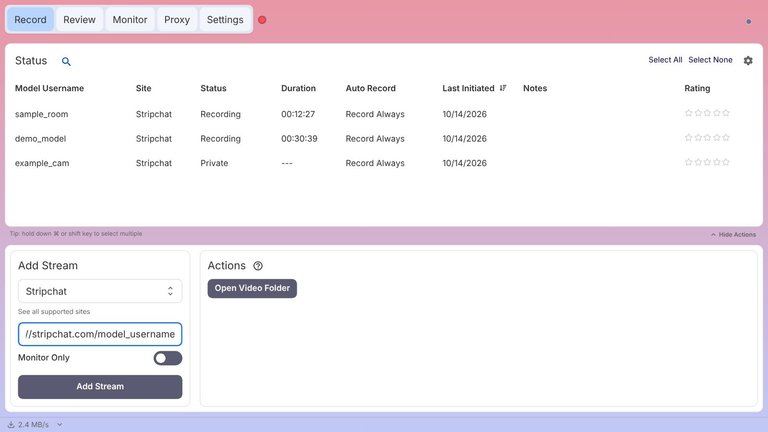Sort by Duration column header
This screenshot has height=432, width=768.
point(298,88)
